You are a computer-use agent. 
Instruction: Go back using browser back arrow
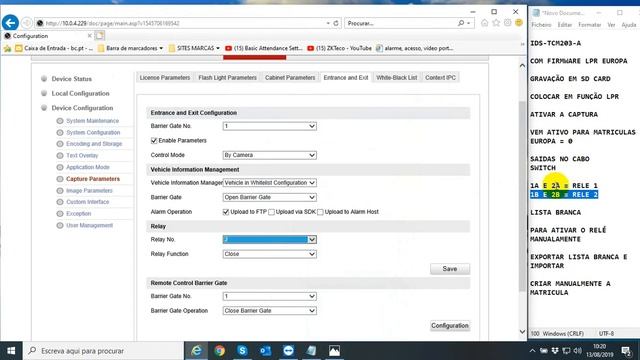click(x=10, y=23)
